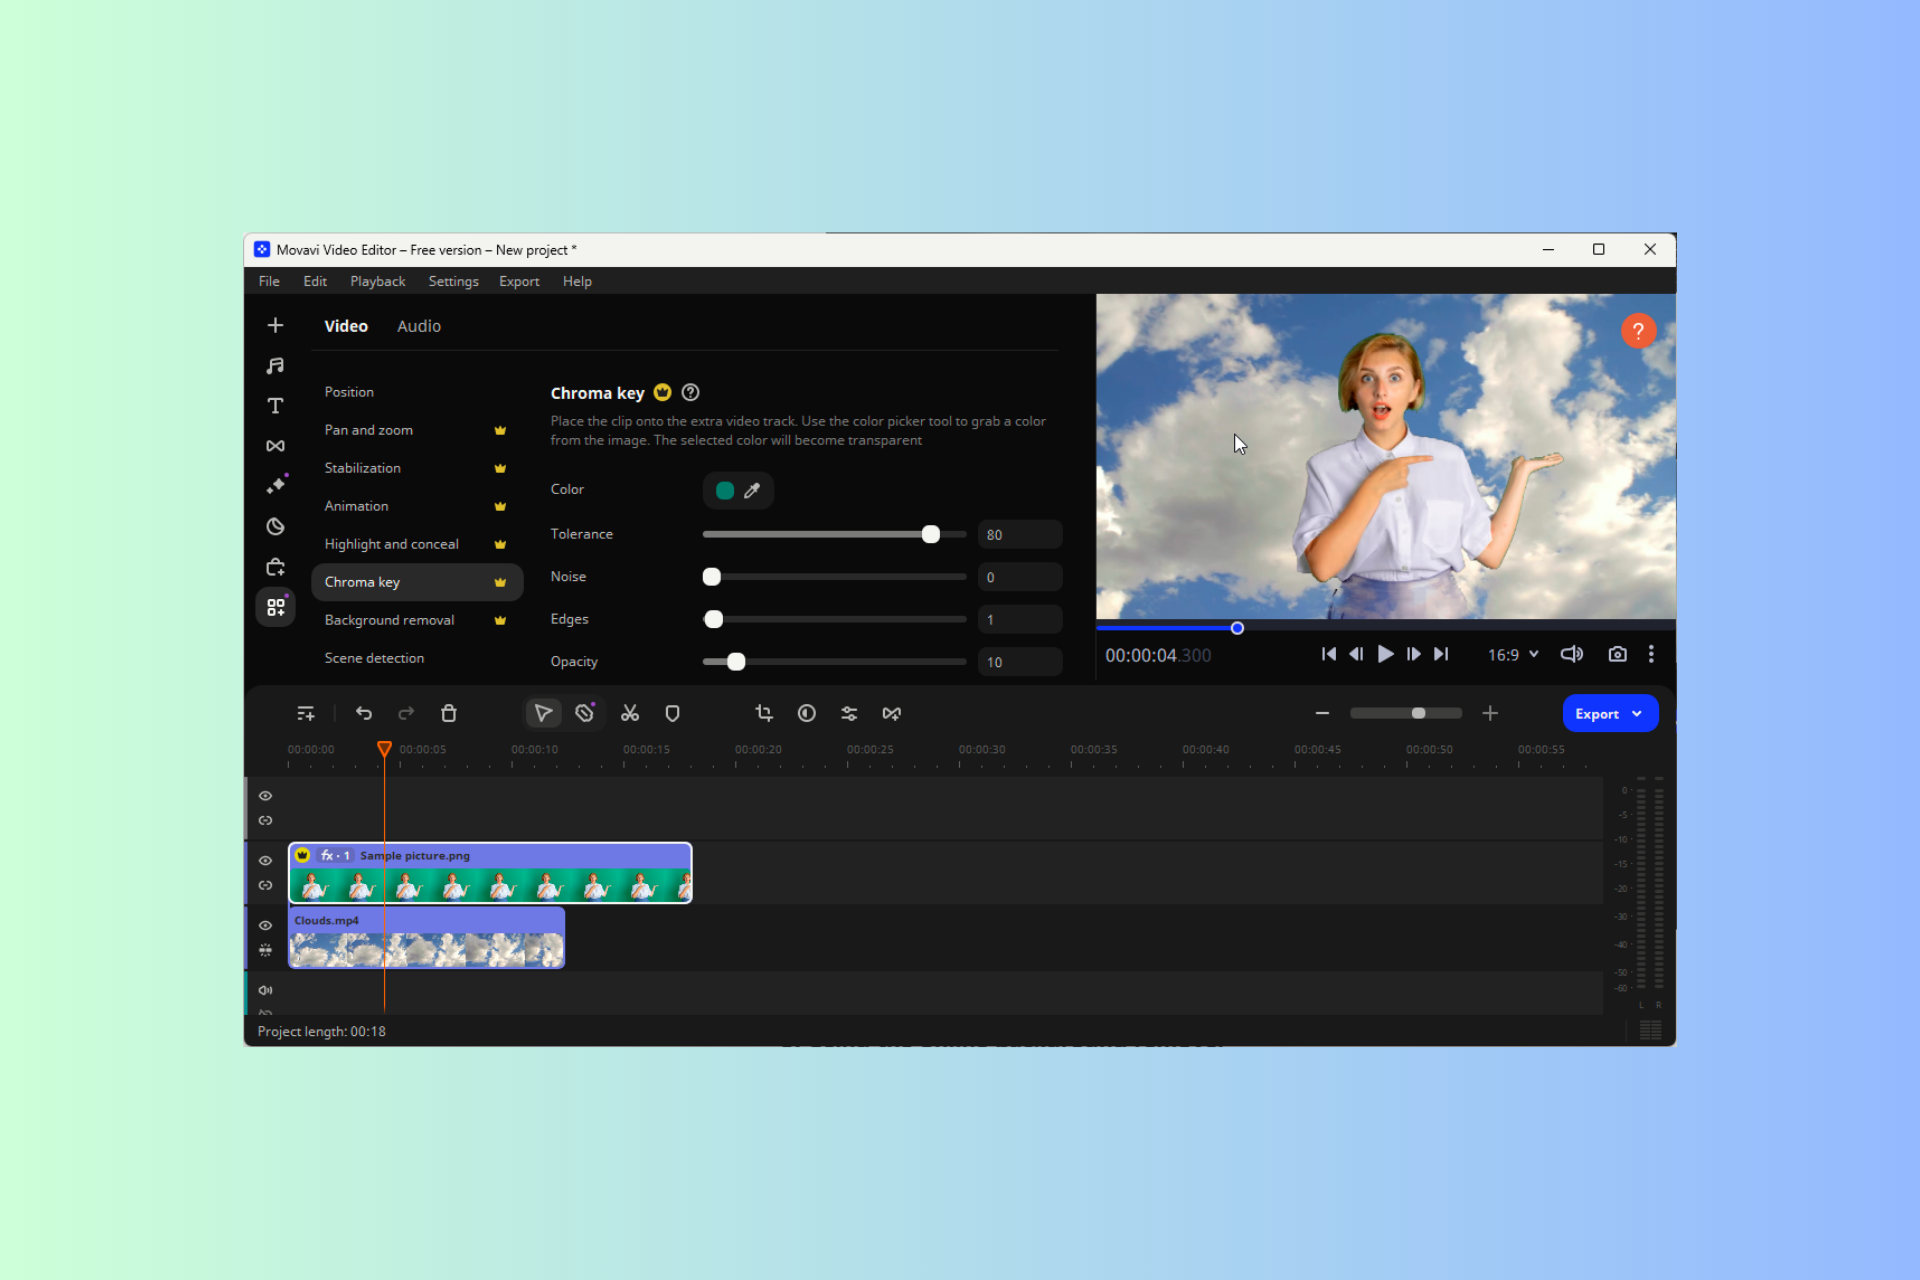The image size is (1920, 1280).
Task: Click the Edges slider handle
Action: pos(713,619)
